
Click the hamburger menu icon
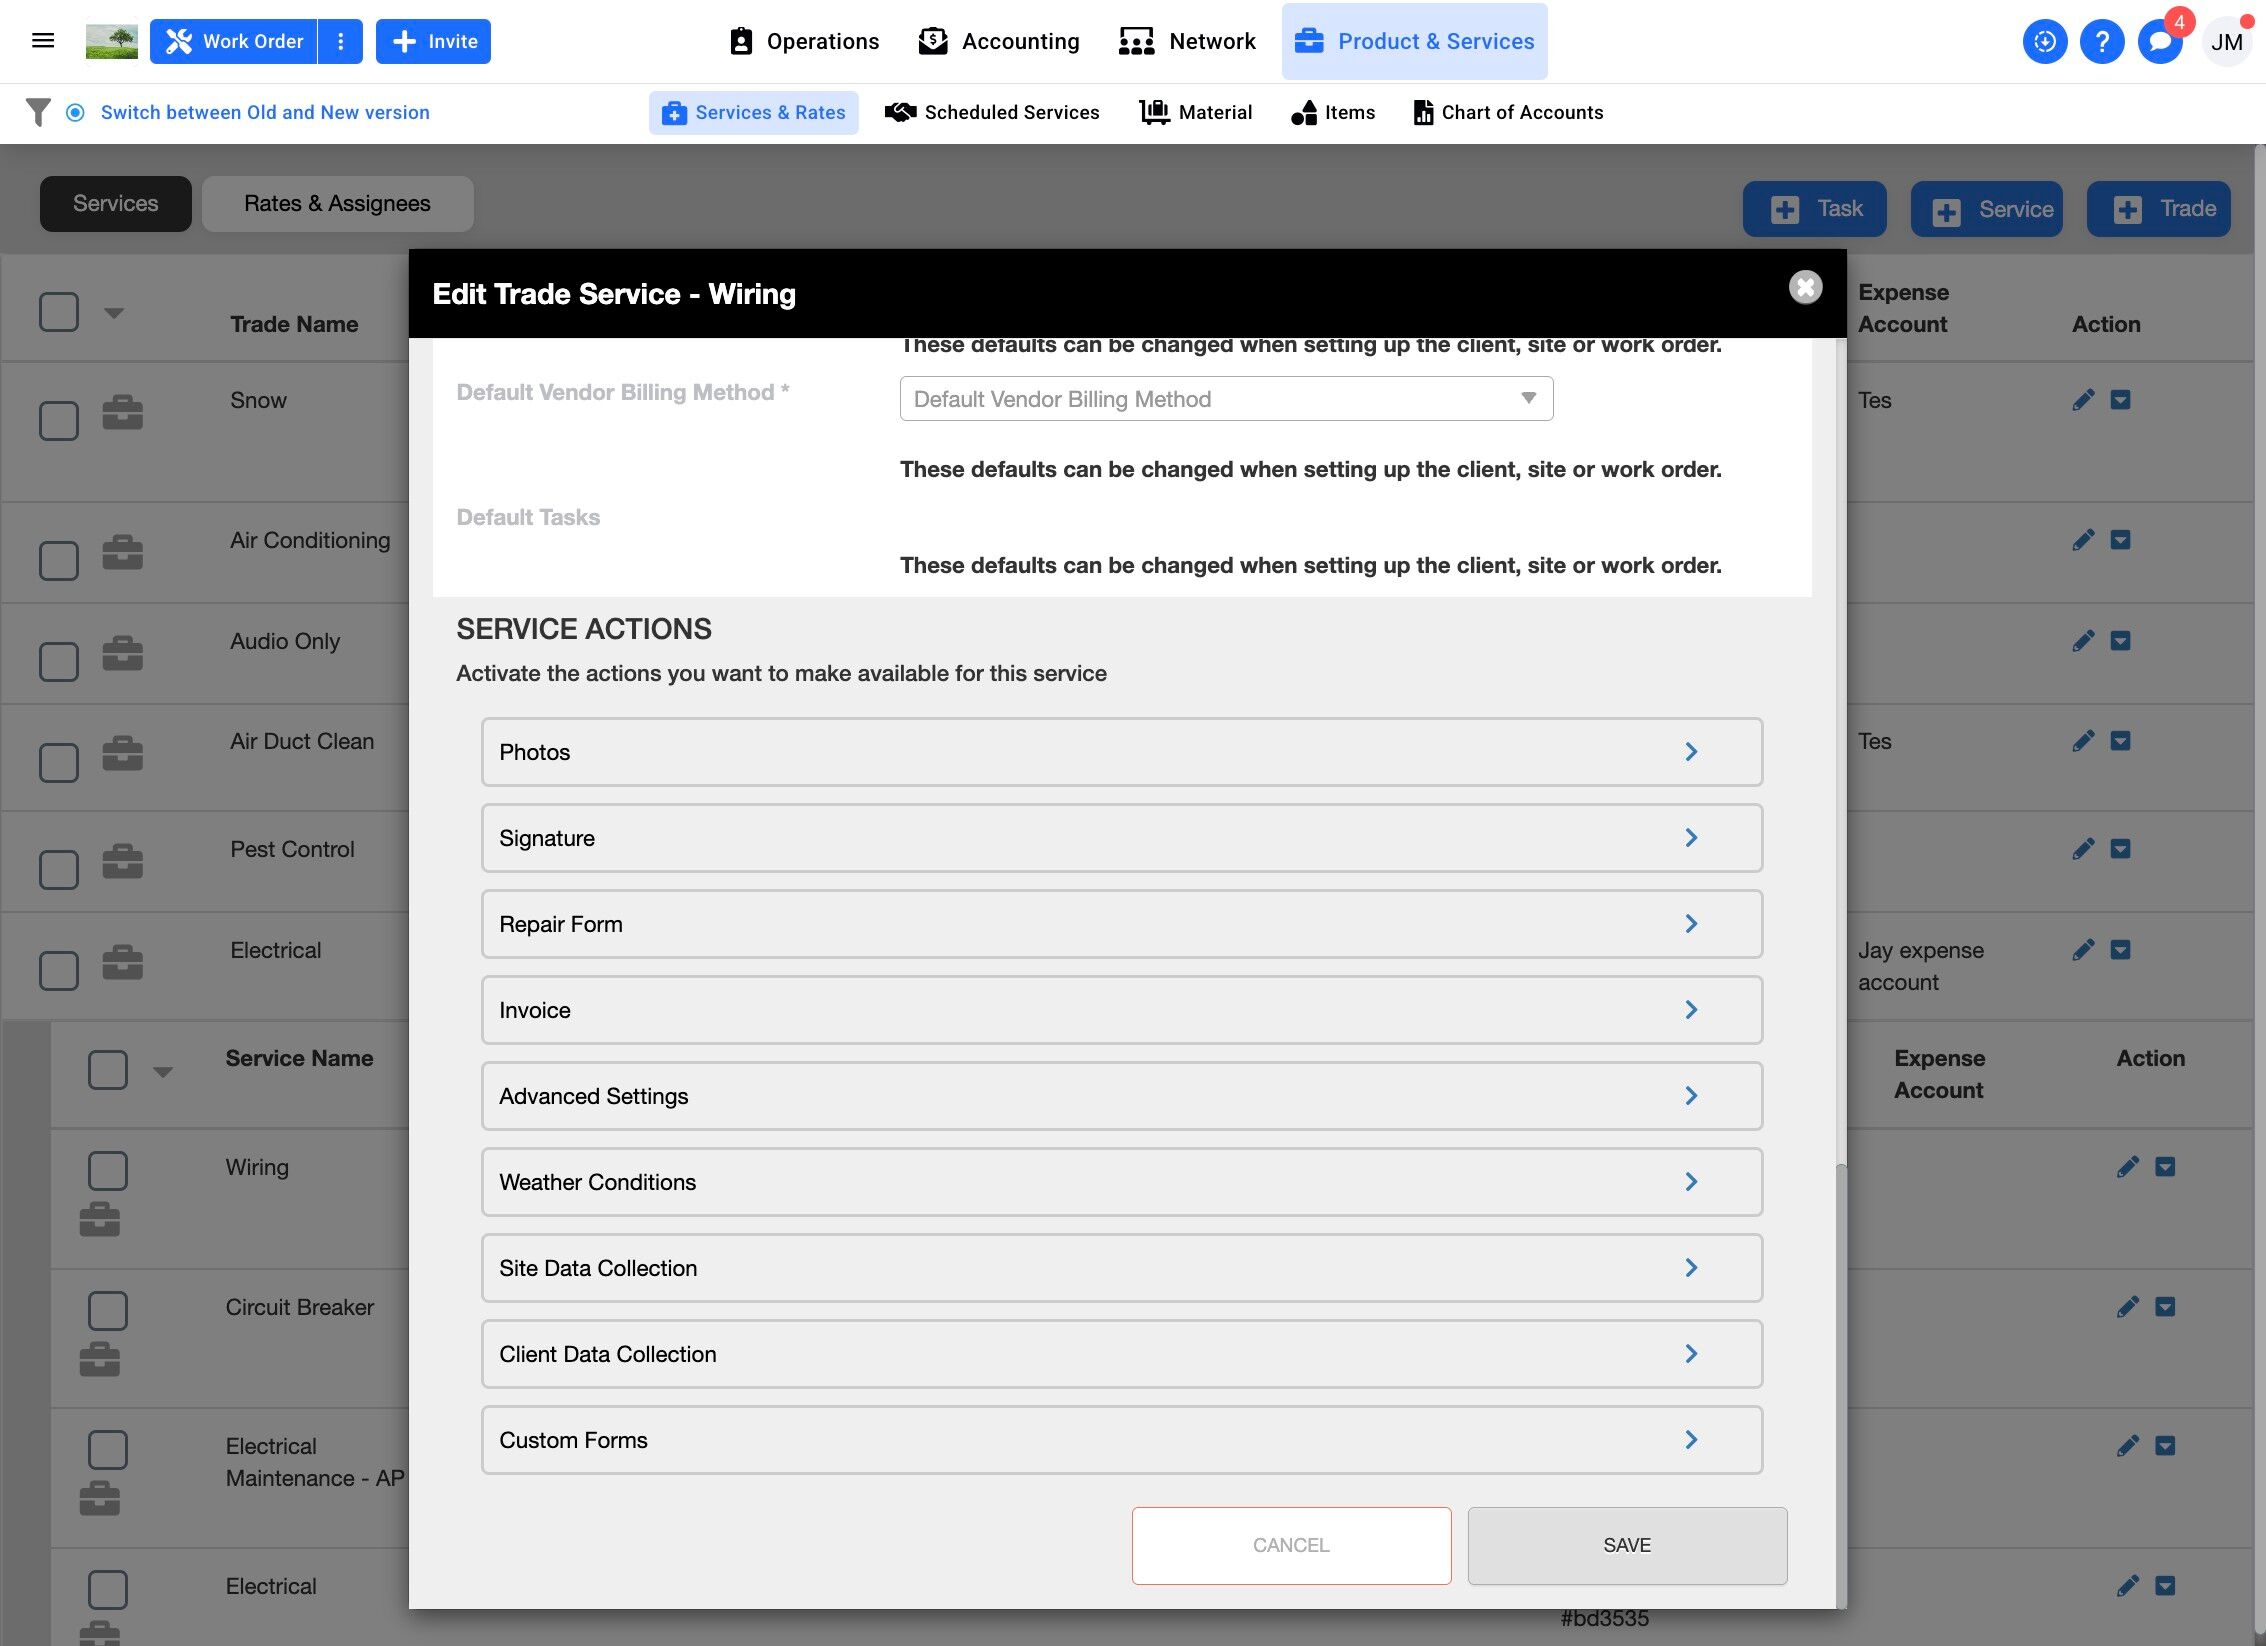pos(43,41)
